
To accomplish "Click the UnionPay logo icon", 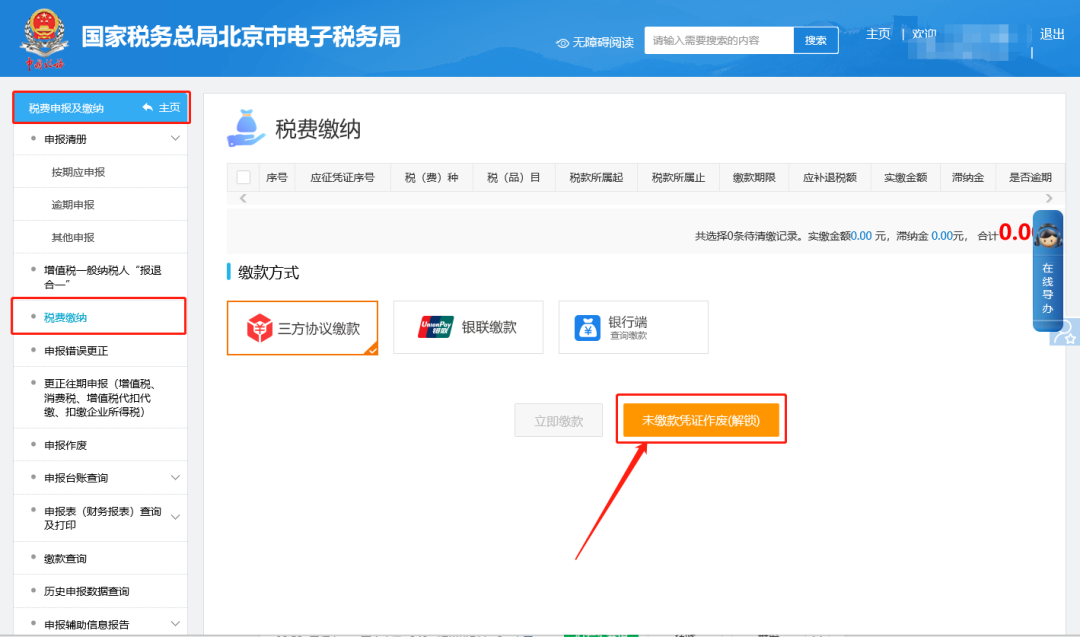I will (435, 327).
